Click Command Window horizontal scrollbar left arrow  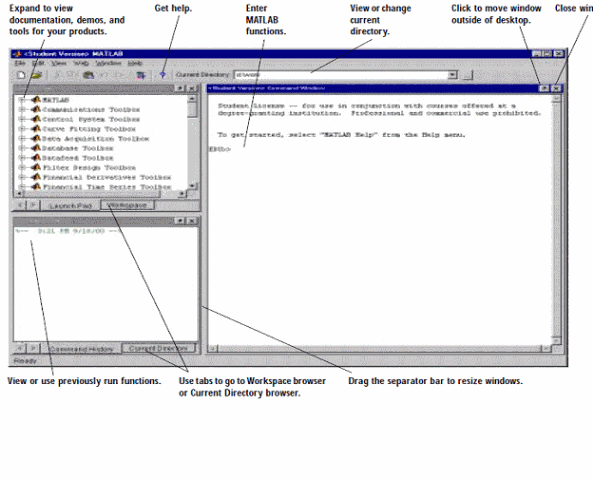(x=213, y=348)
